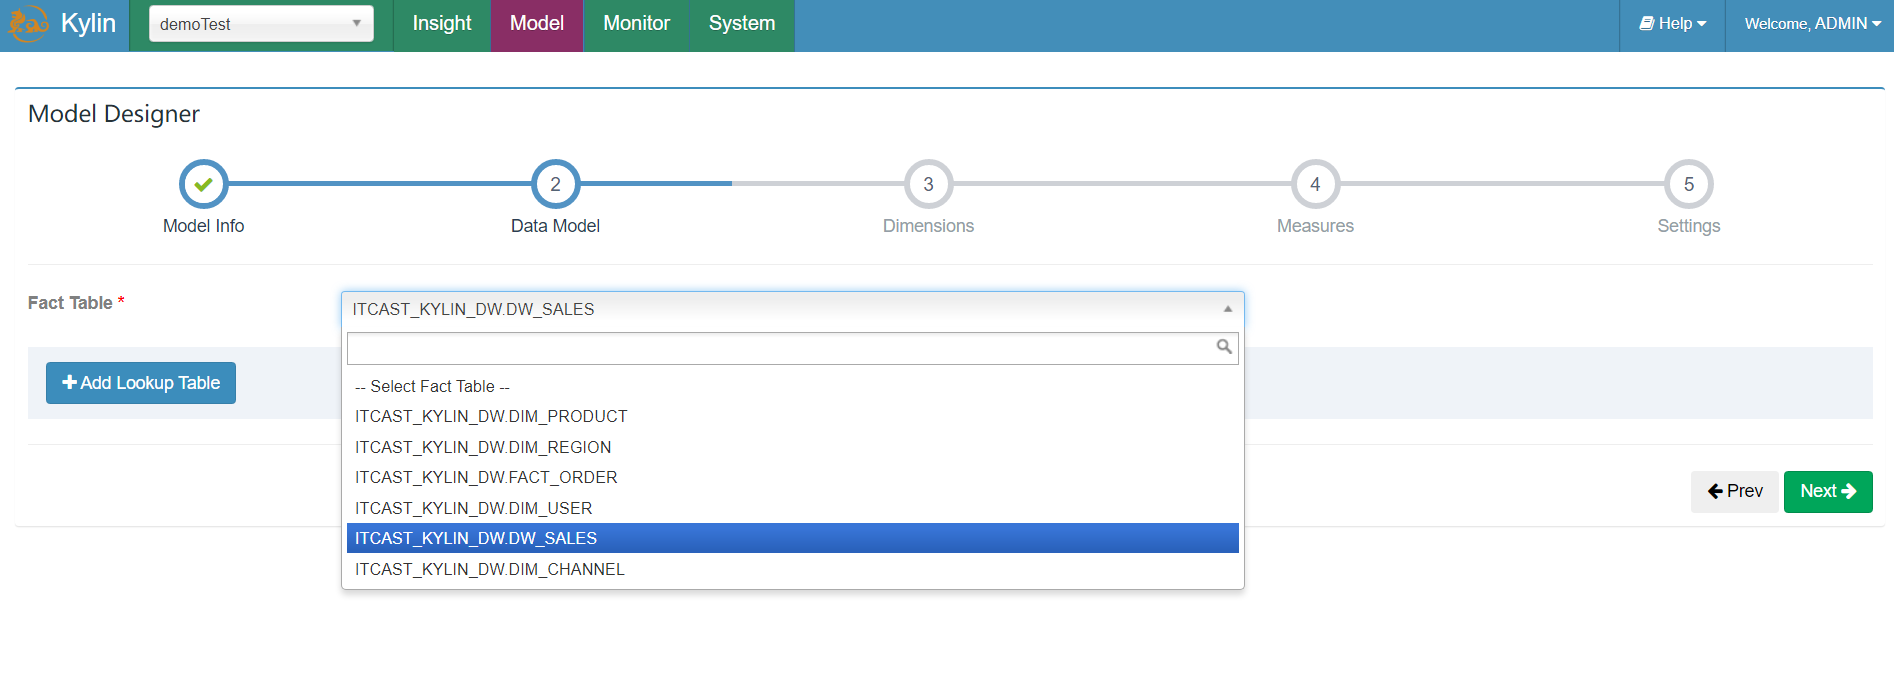Collapse the Fact Table select box
Image resolution: width=1894 pixels, height=678 pixels.
coord(793,309)
